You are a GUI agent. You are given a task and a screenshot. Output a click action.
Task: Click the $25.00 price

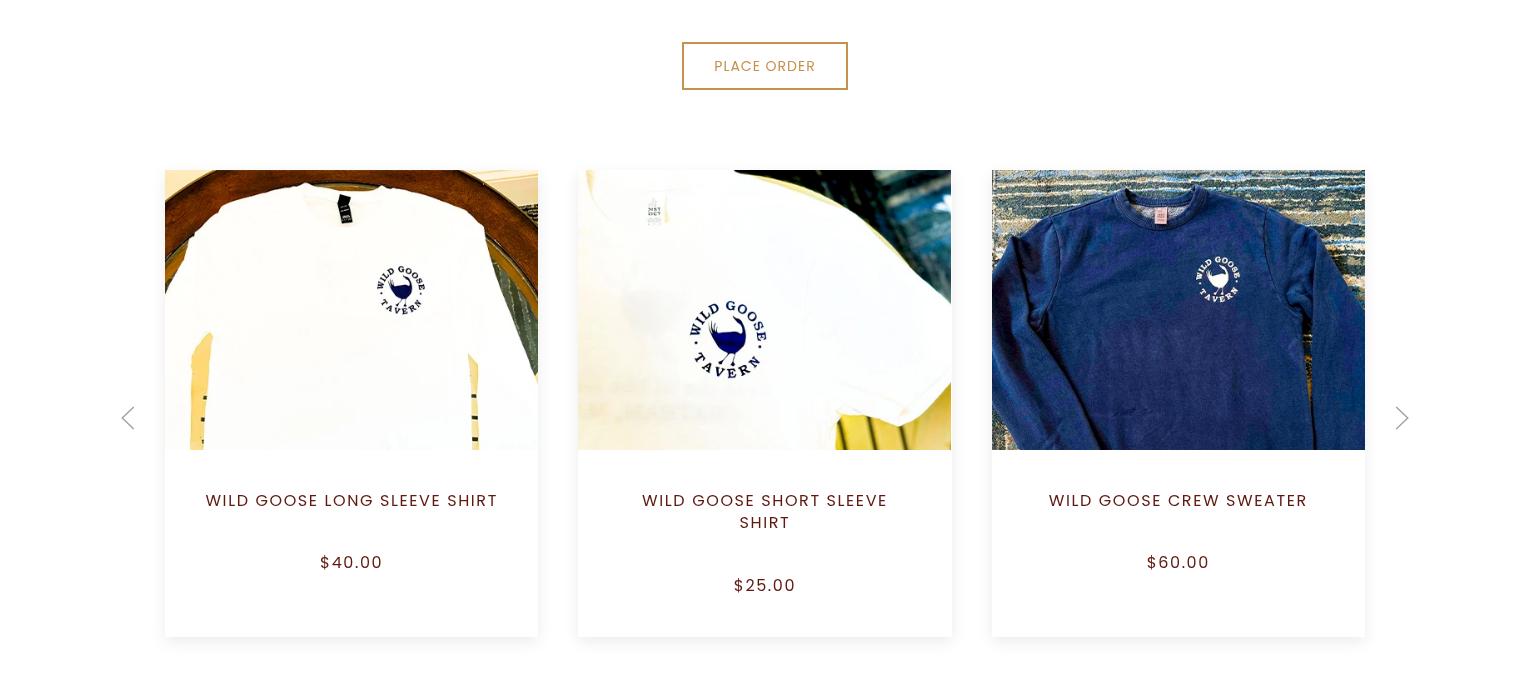click(764, 586)
